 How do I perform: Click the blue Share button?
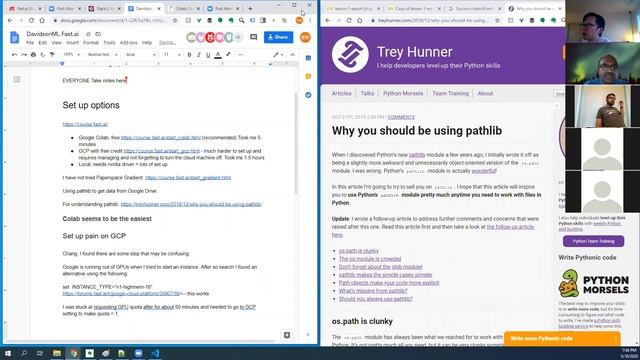point(278,37)
